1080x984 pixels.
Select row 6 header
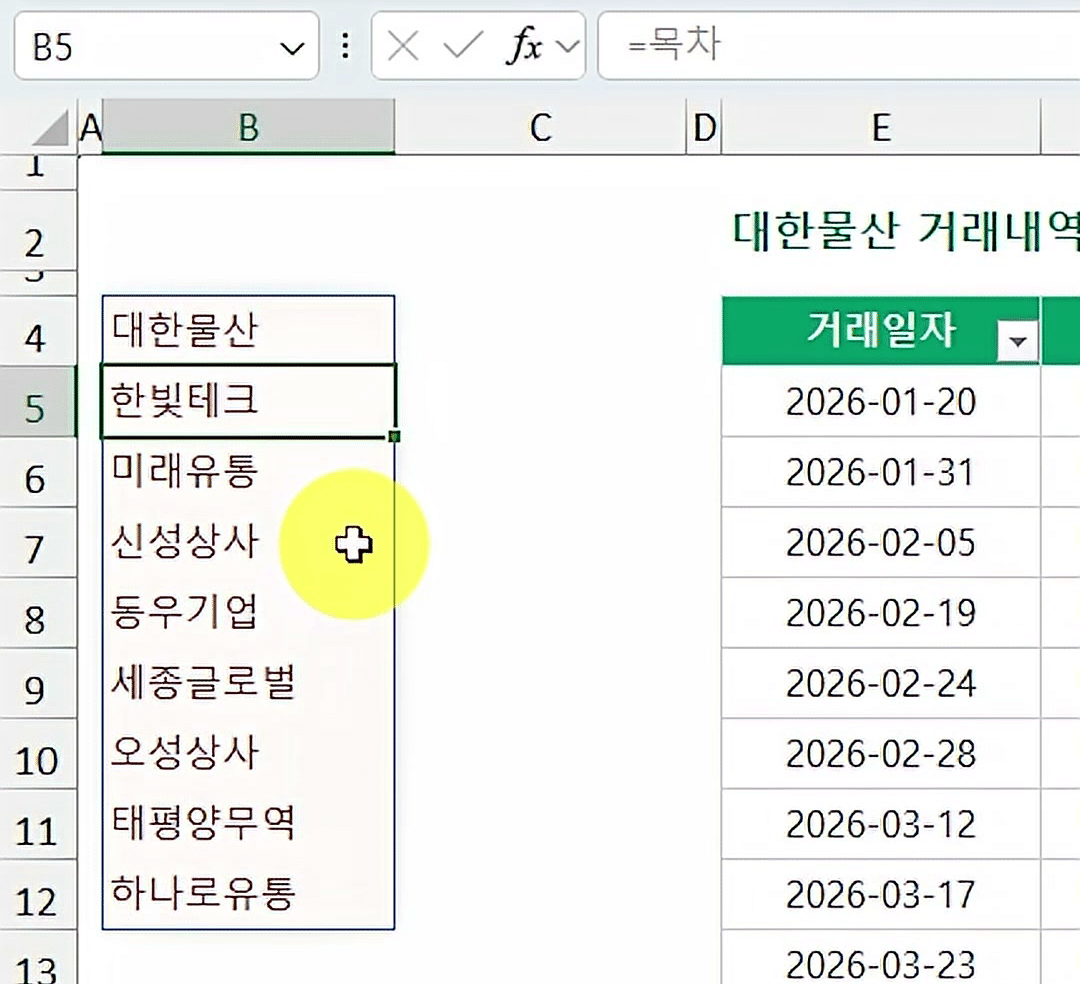38,472
